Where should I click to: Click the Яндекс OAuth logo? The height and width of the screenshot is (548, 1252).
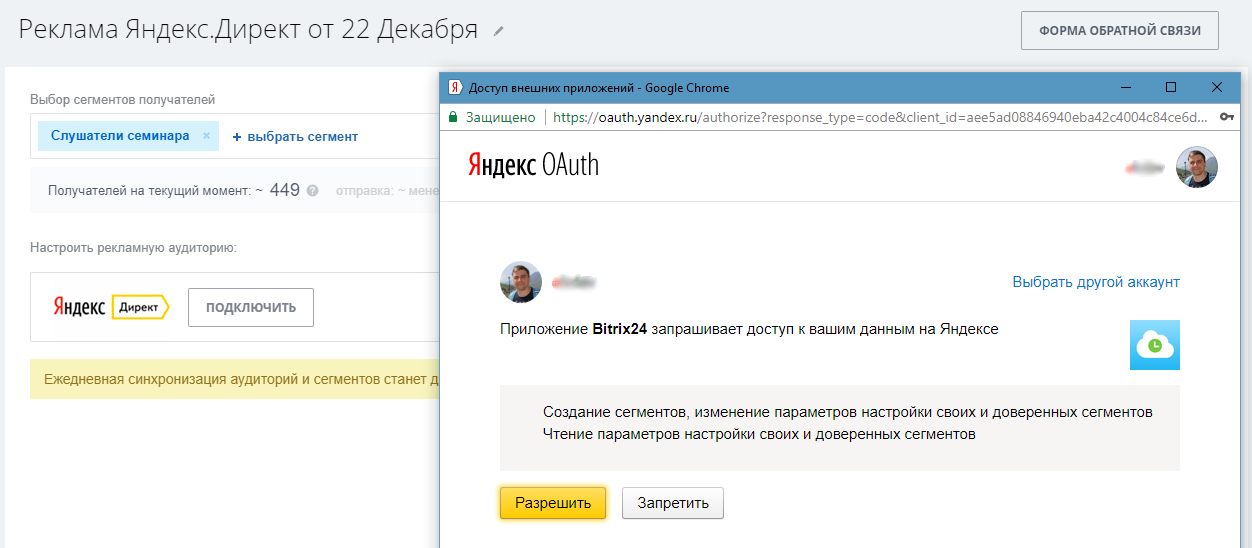click(x=533, y=165)
